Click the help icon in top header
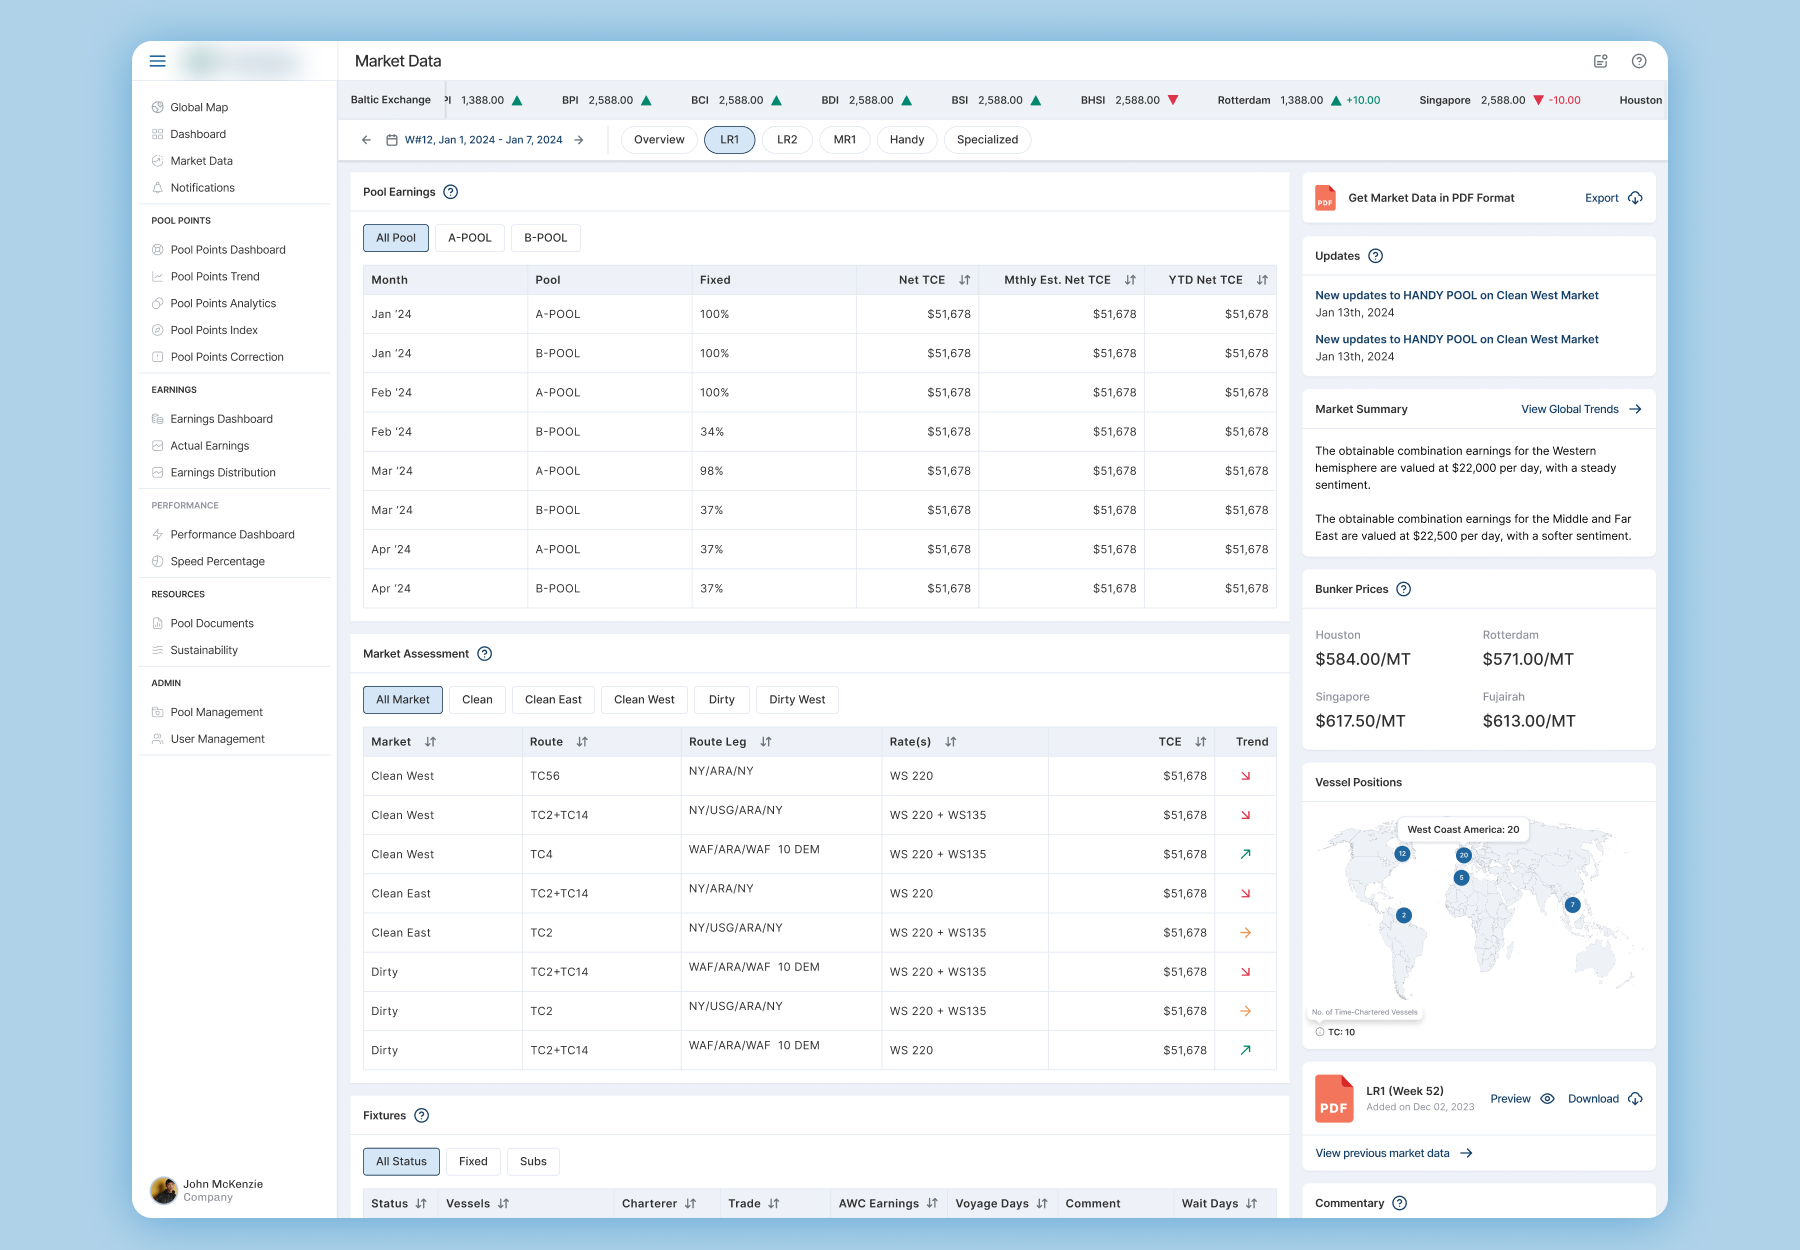 coord(1639,61)
